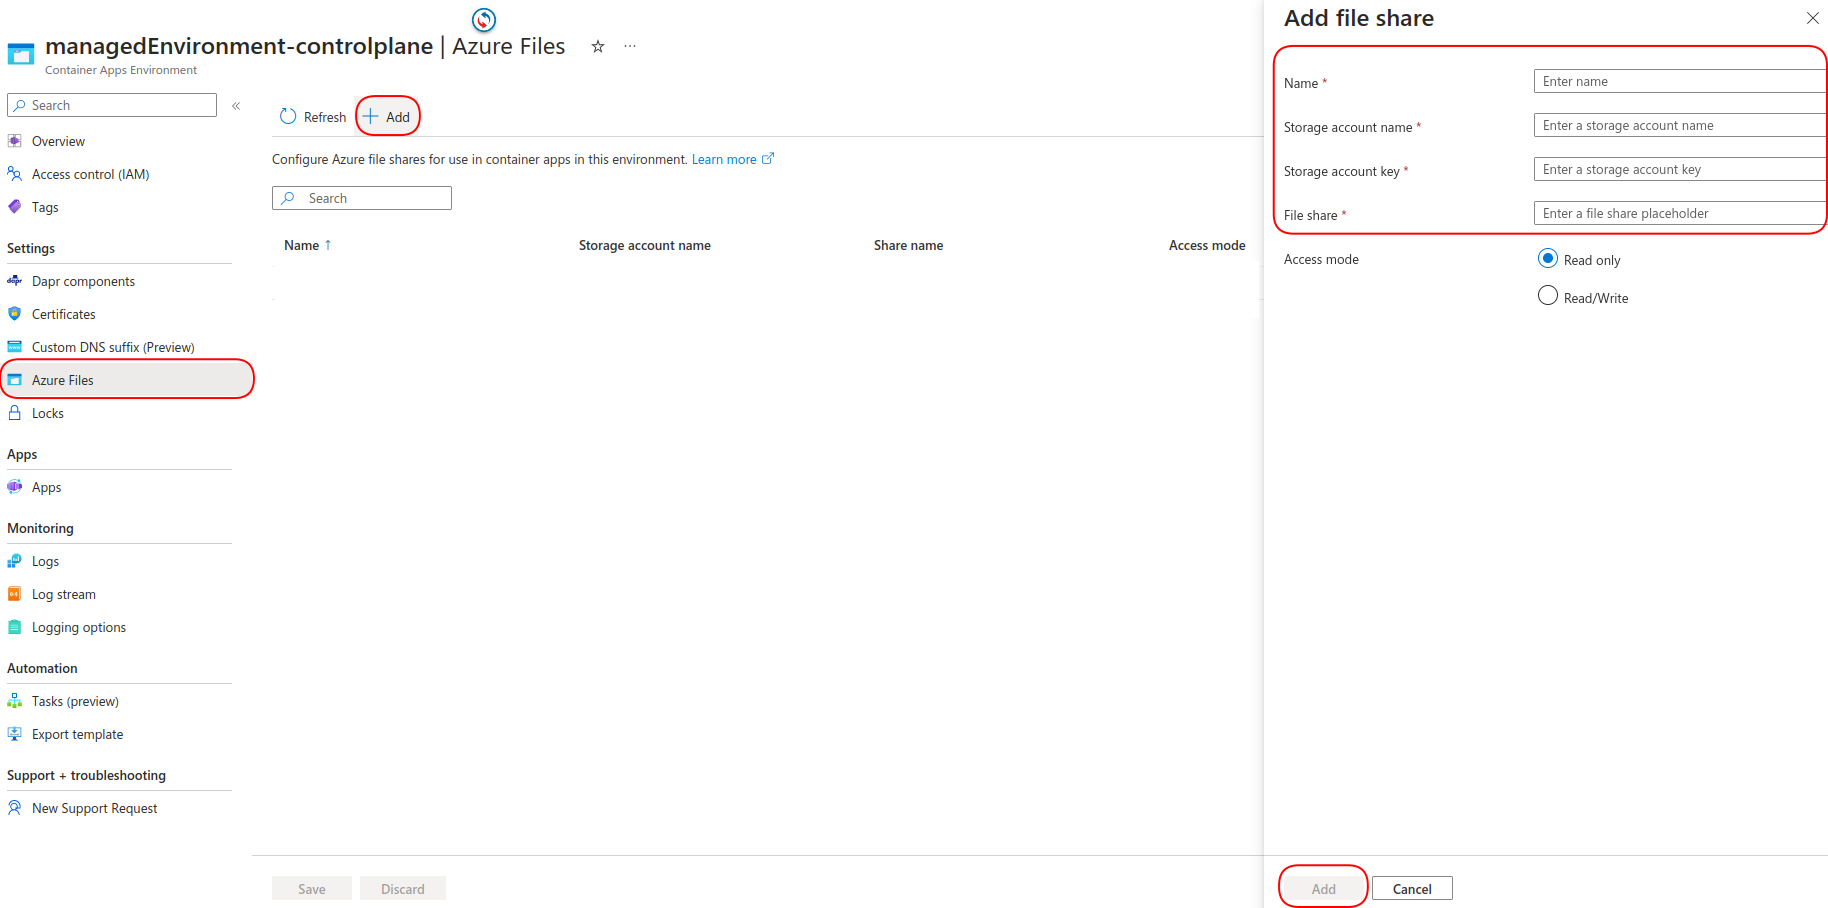Image resolution: width=1828 pixels, height=908 pixels.
Task: Cancel adding the file share
Action: 1412,888
